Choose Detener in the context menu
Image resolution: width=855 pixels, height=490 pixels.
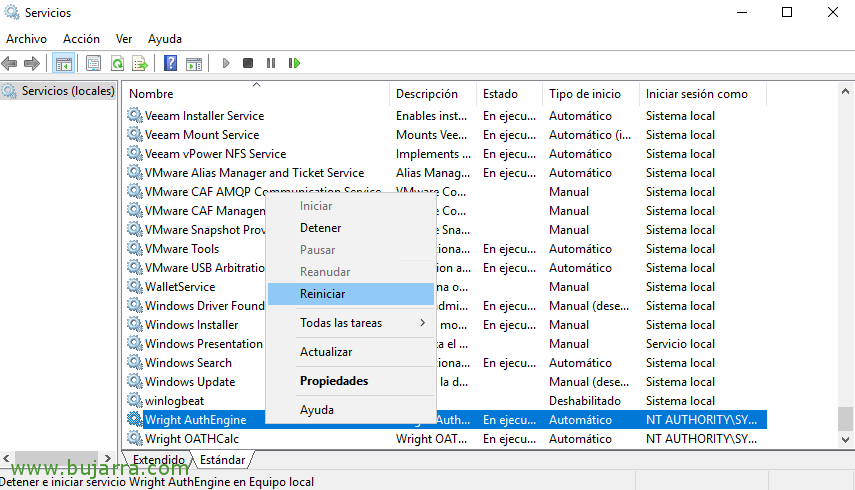(x=351, y=228)
